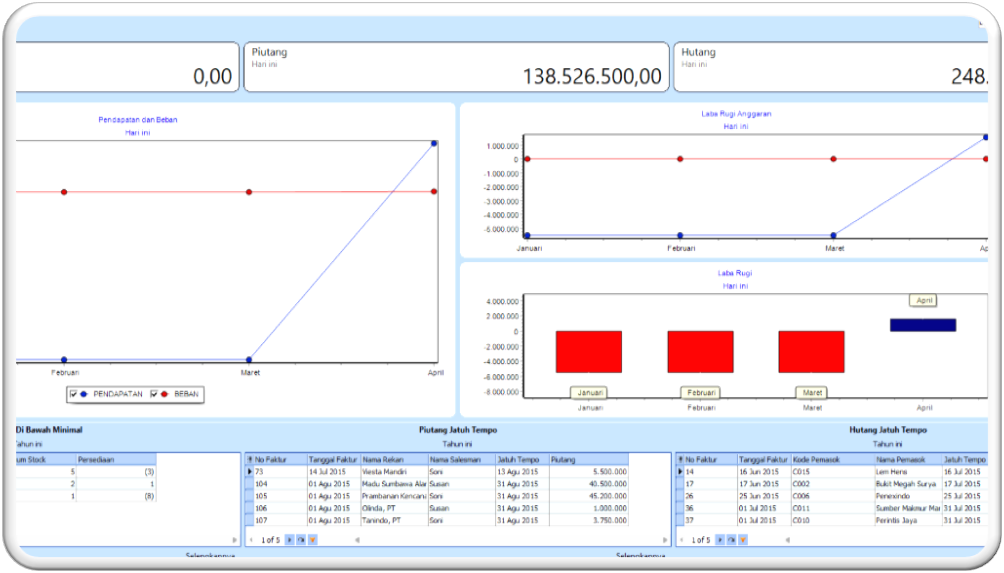Click the 'Penexindo' supplier cell
This screenshot has height=573, width=1004.
tap(907, 496)
